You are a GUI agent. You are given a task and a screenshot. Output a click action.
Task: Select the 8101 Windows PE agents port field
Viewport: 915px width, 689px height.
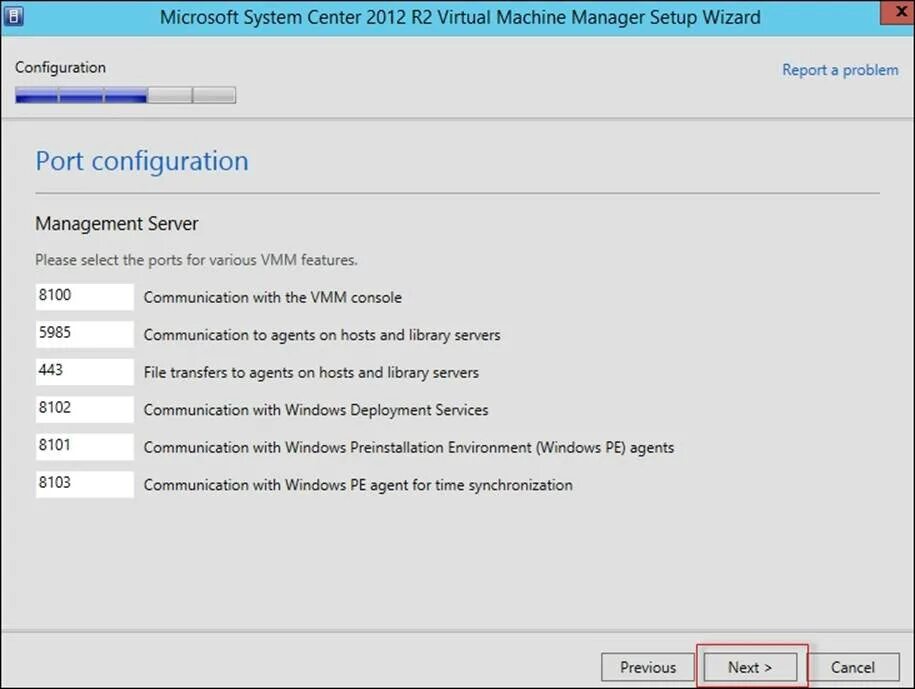[85, 446]
